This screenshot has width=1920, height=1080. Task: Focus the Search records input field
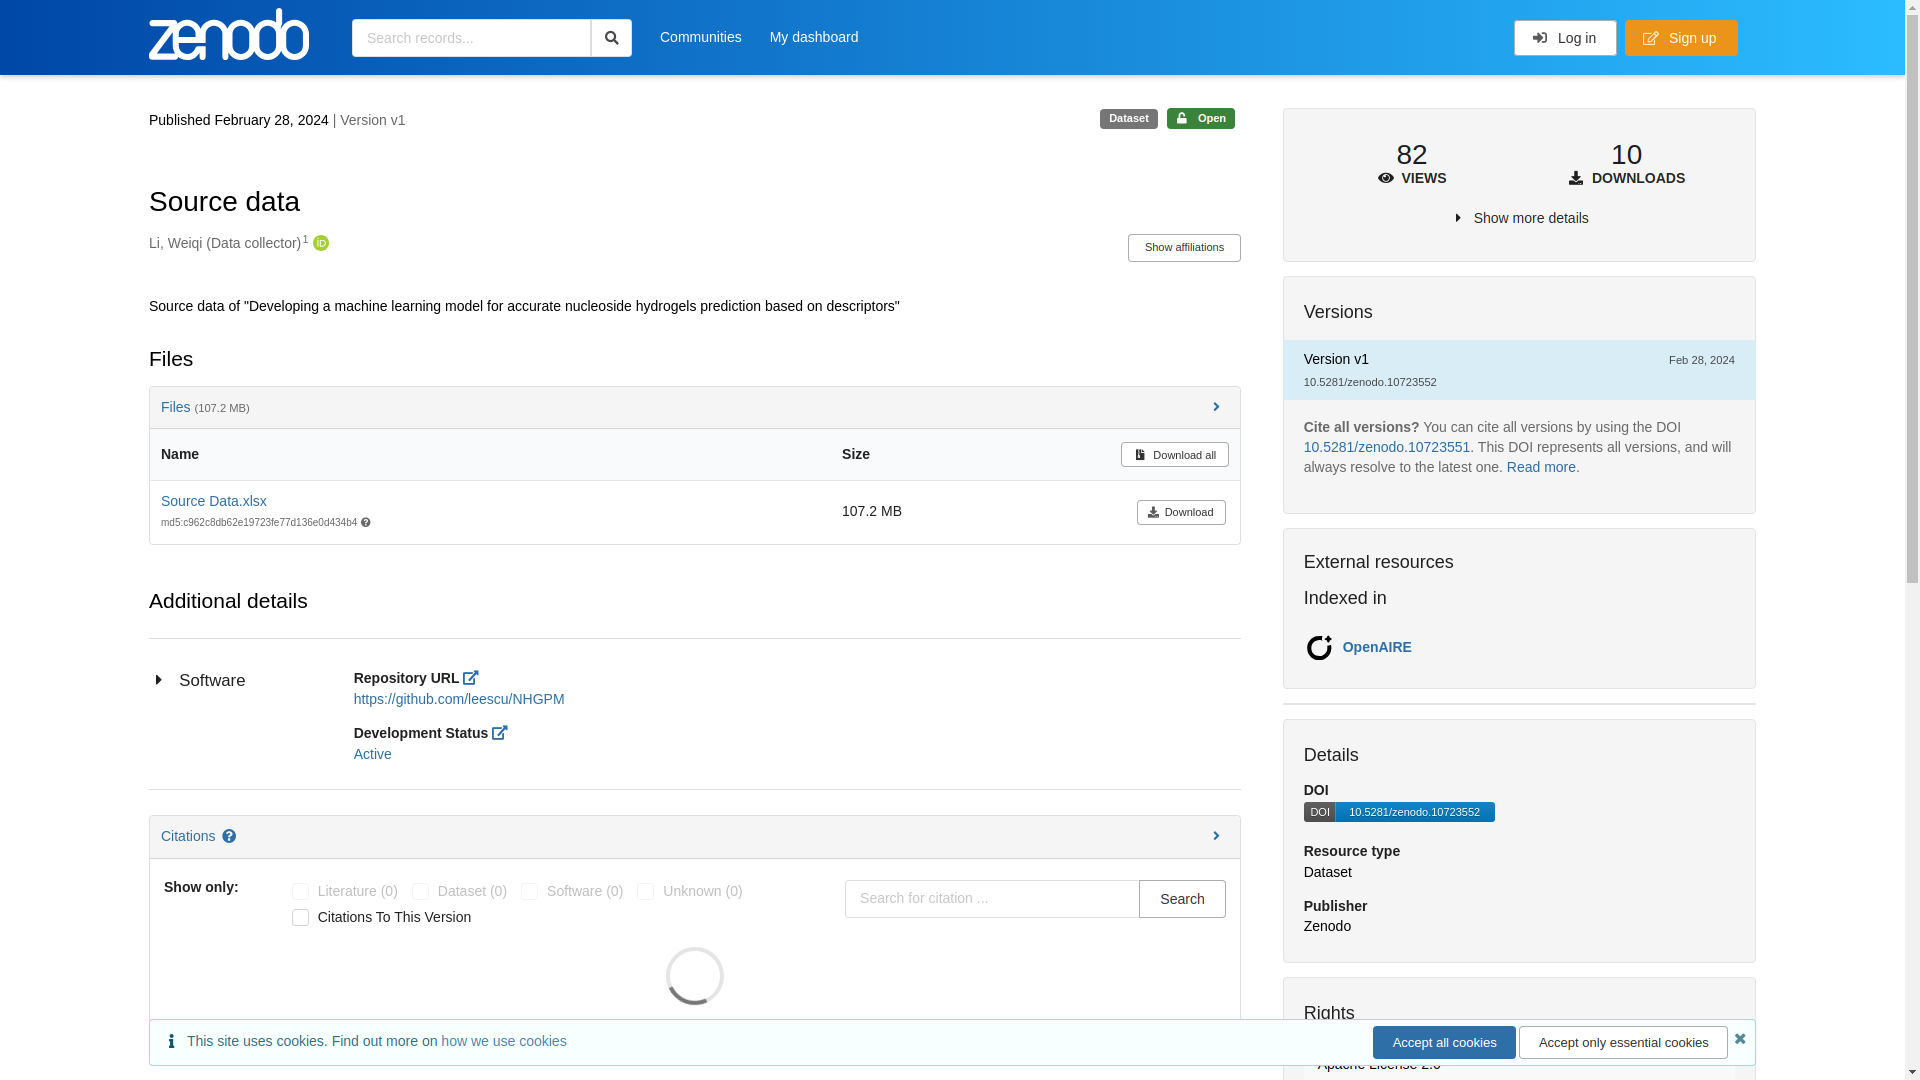coord(471,38)
